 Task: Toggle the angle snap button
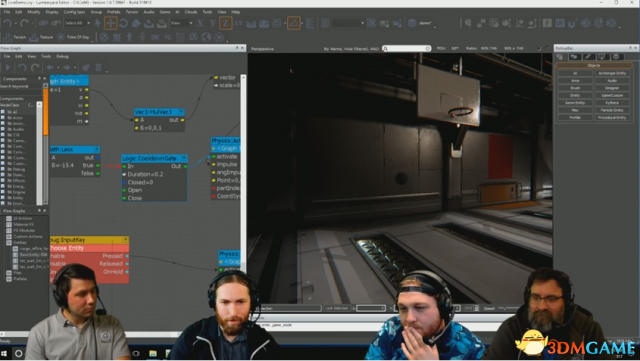(x=293, y=23)
